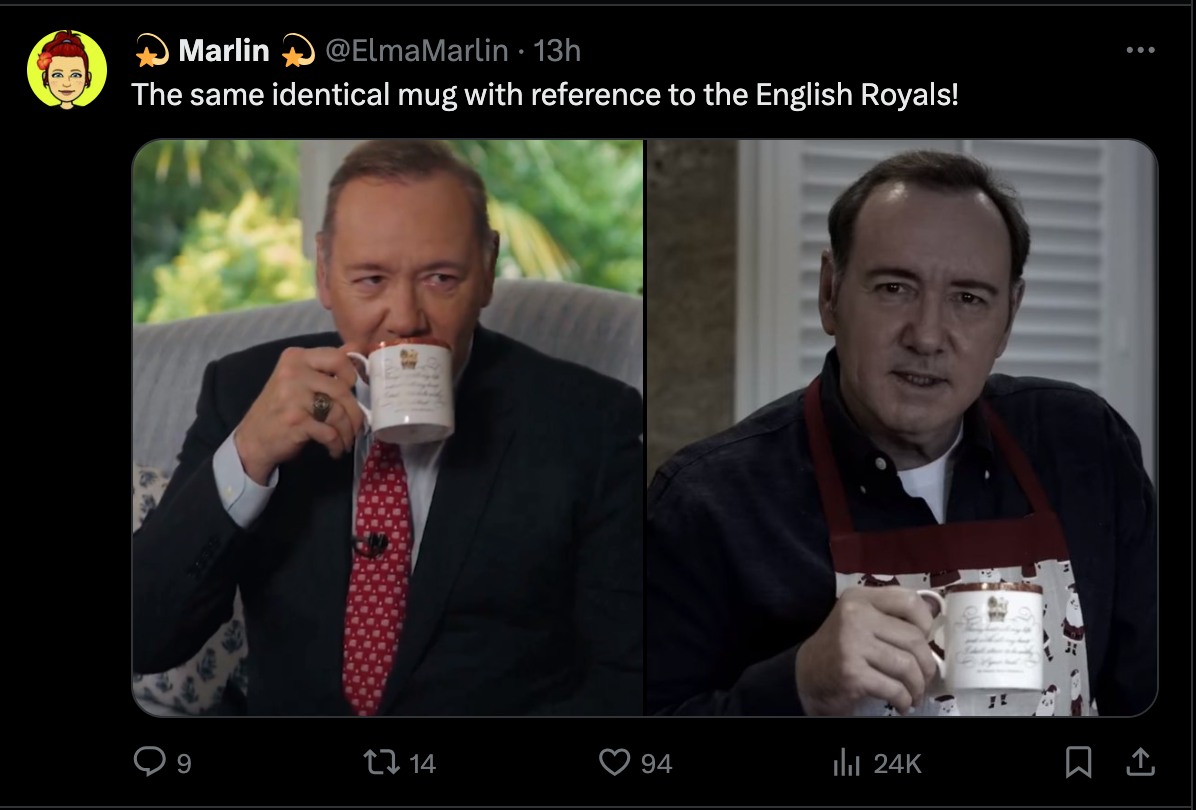
Task: Open the left photo with red tie
Action: tap(388, 427)
